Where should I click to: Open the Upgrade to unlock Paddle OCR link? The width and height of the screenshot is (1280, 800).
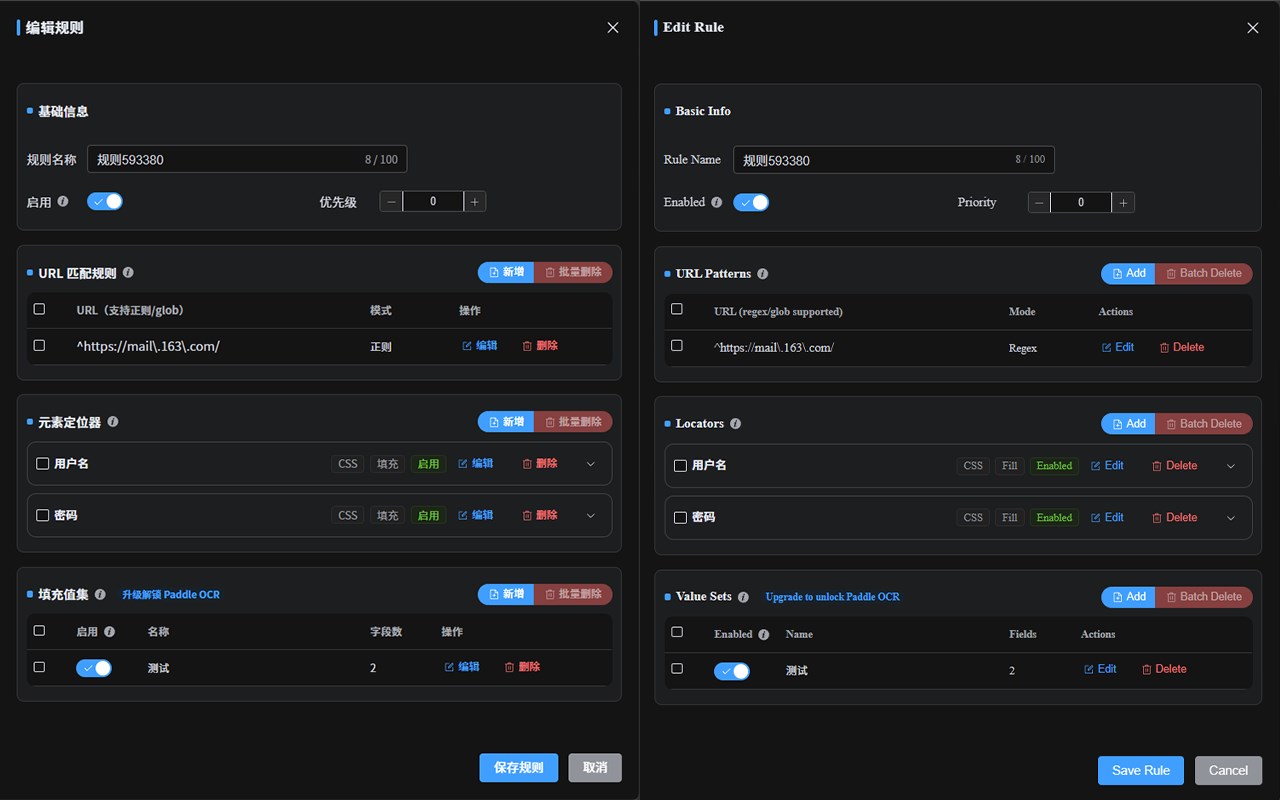coord(833,597)
